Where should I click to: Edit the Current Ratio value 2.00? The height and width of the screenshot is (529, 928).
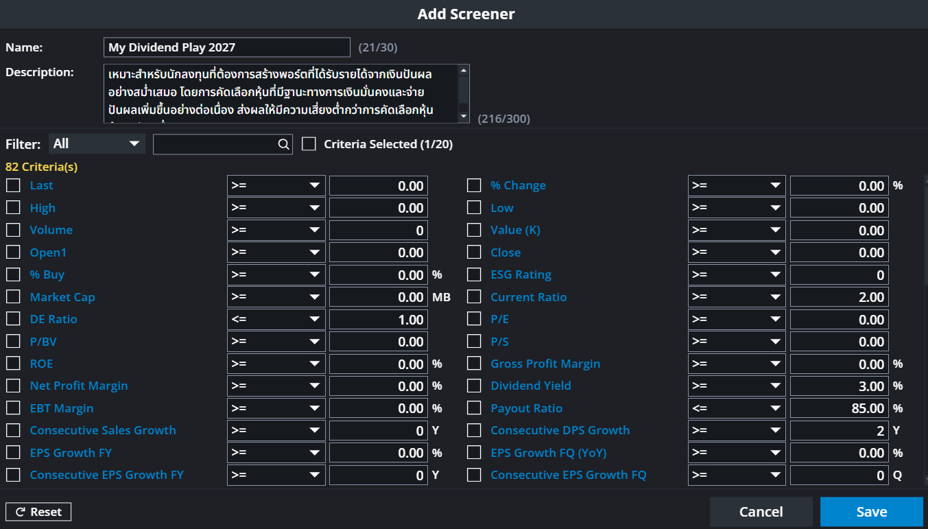click(839, 297)
